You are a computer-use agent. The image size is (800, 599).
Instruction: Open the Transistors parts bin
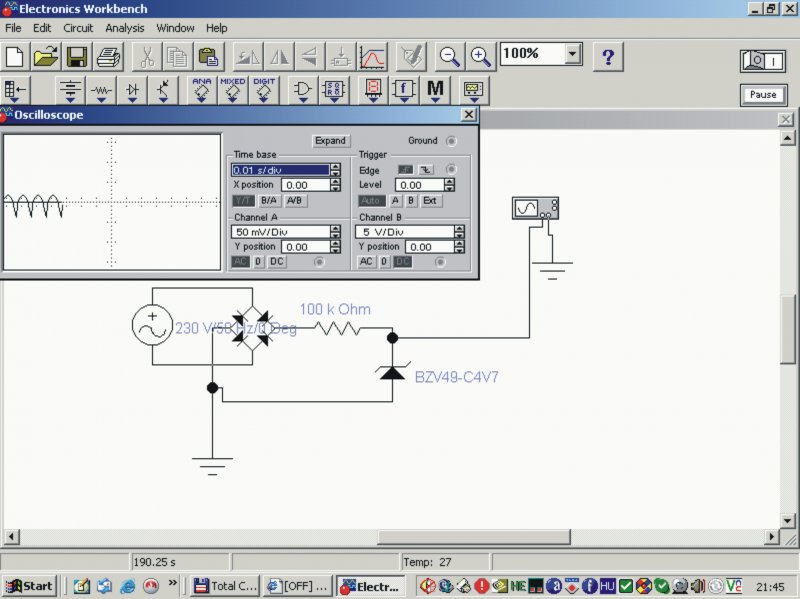(x=163, y=90)
